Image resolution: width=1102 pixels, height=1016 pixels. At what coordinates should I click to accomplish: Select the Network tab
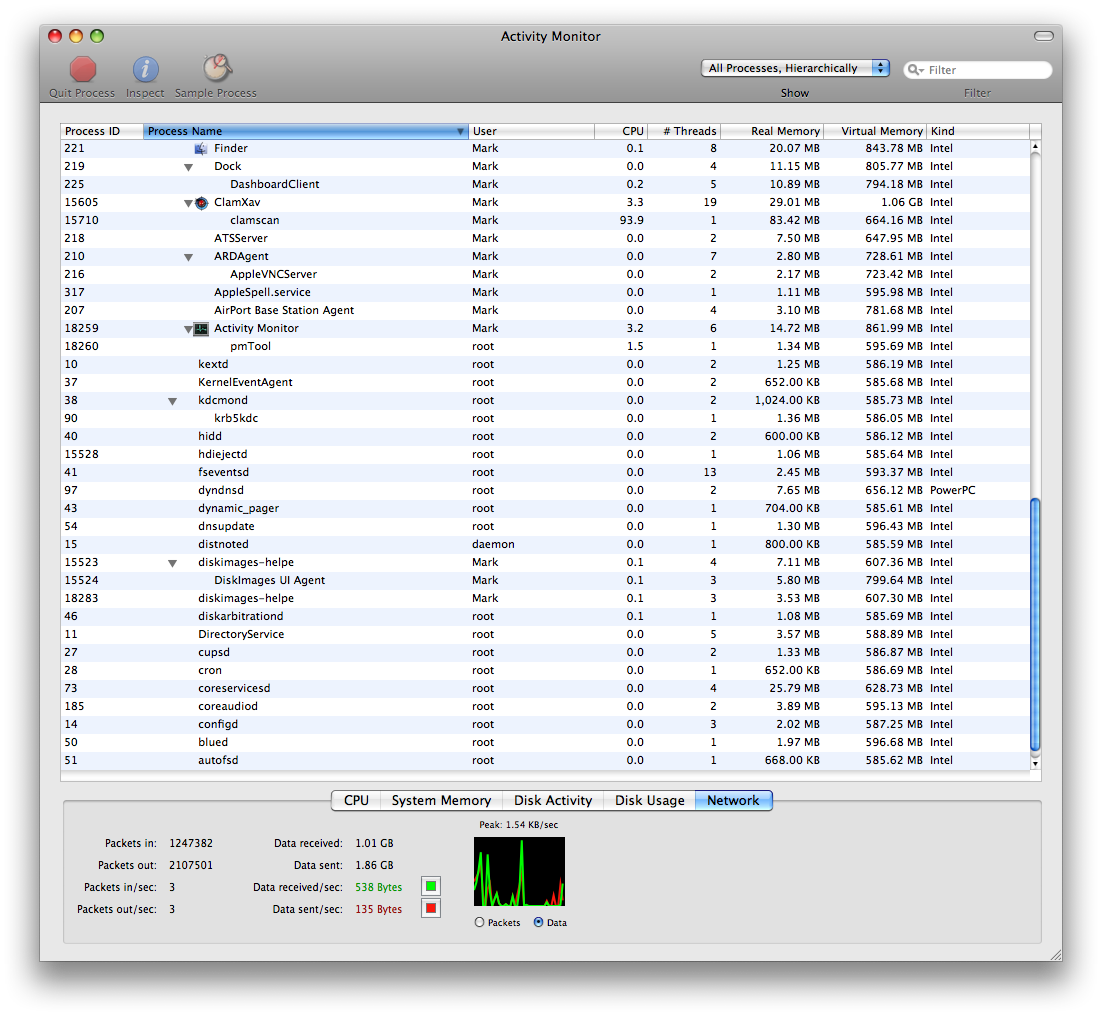tap(733, 800)
